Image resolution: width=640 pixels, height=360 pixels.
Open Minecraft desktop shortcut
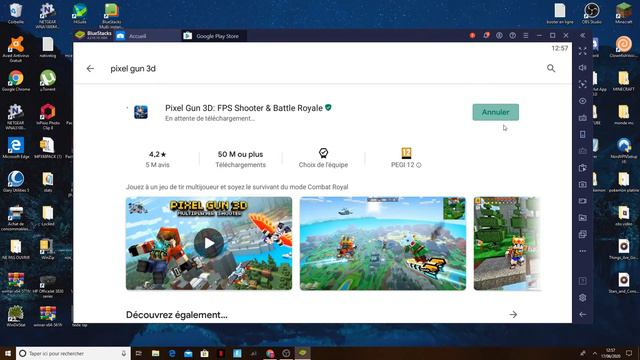[624, 13]
